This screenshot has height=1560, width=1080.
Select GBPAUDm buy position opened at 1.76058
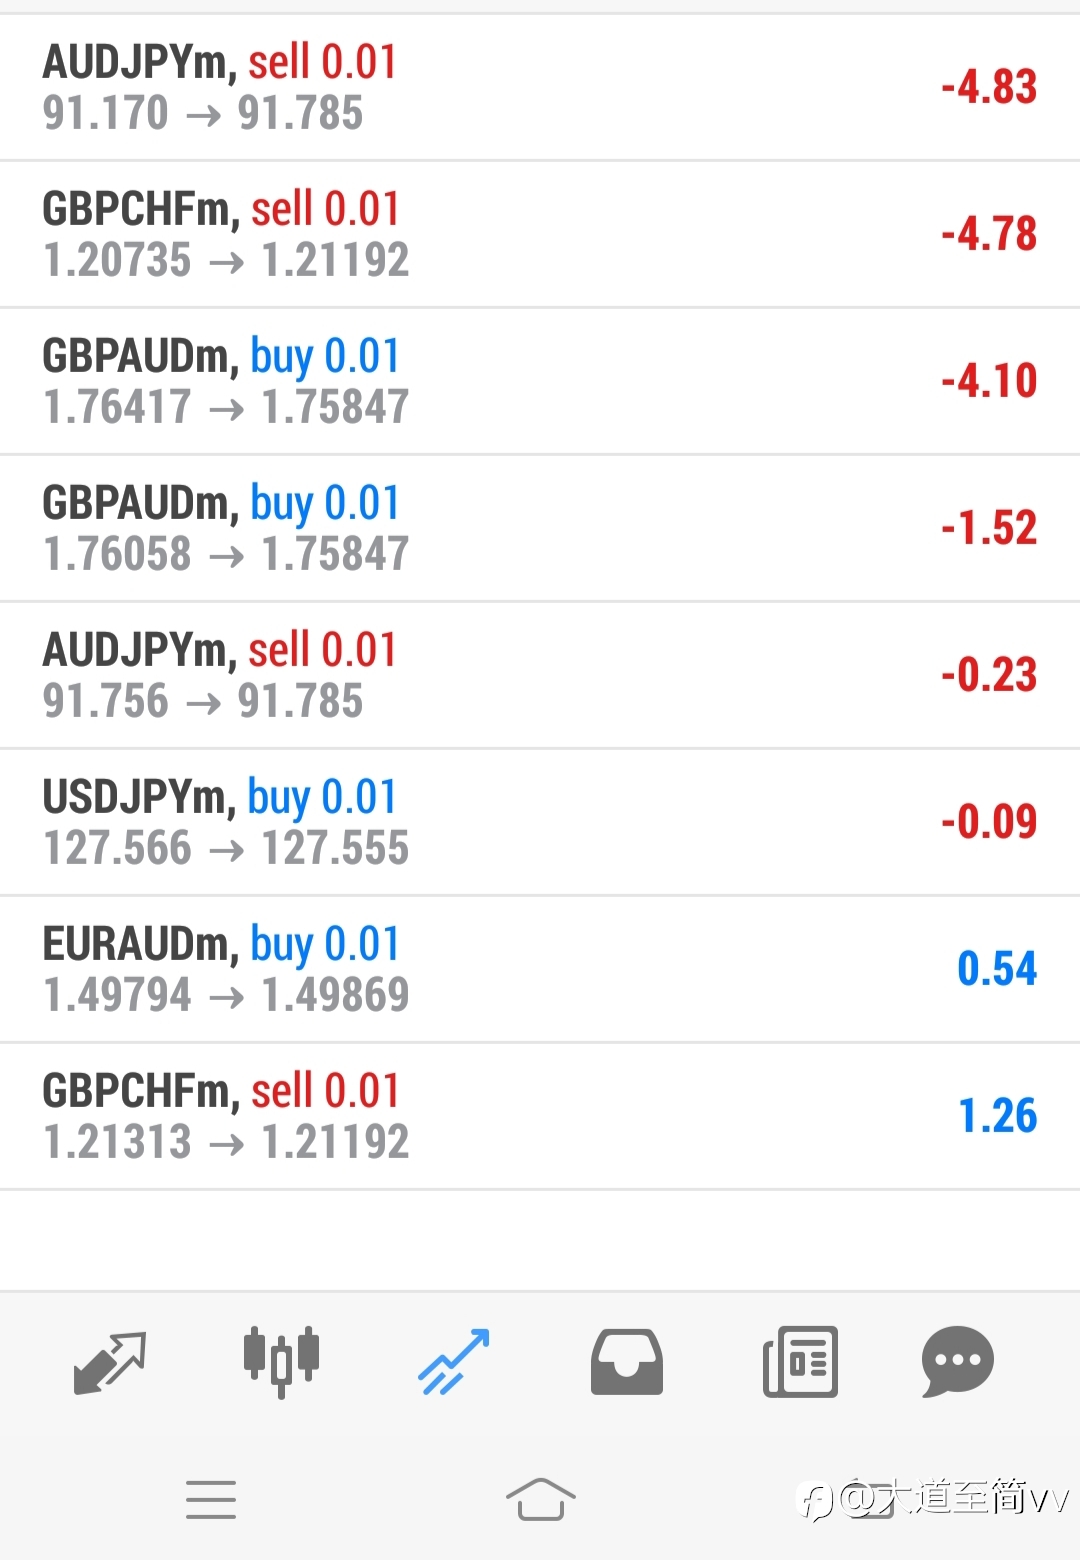tap(540, 528)
